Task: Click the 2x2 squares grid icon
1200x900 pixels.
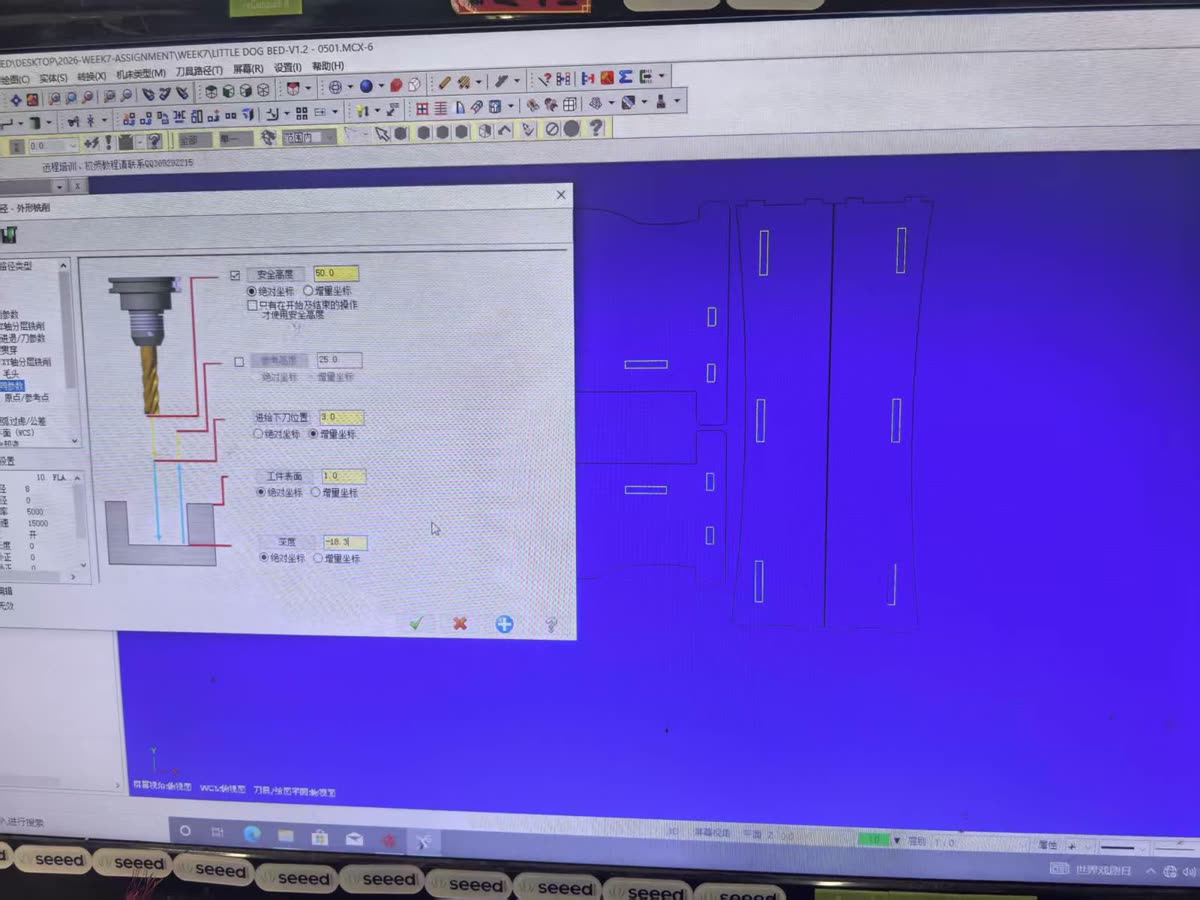Action: coord(302,113)
